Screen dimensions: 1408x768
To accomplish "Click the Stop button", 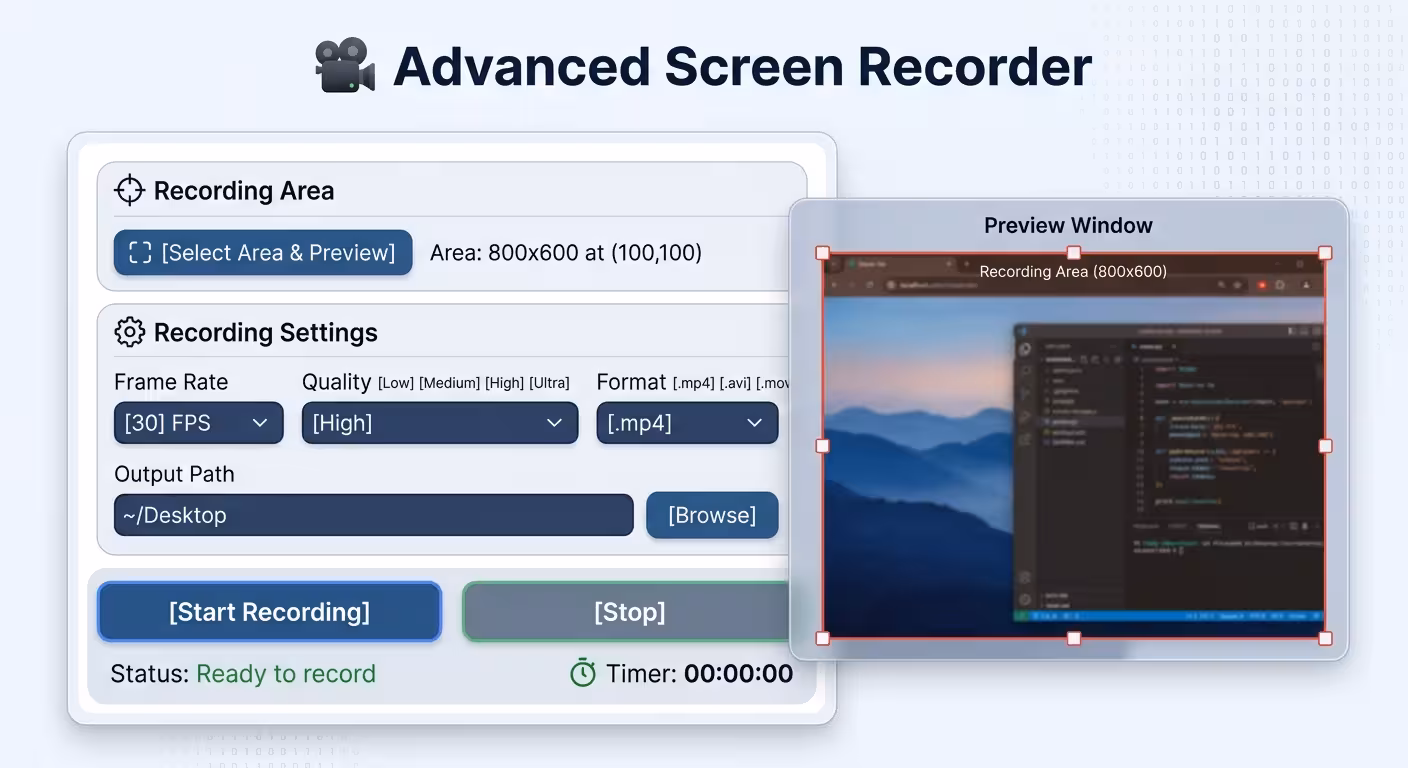I will [628, 612].
